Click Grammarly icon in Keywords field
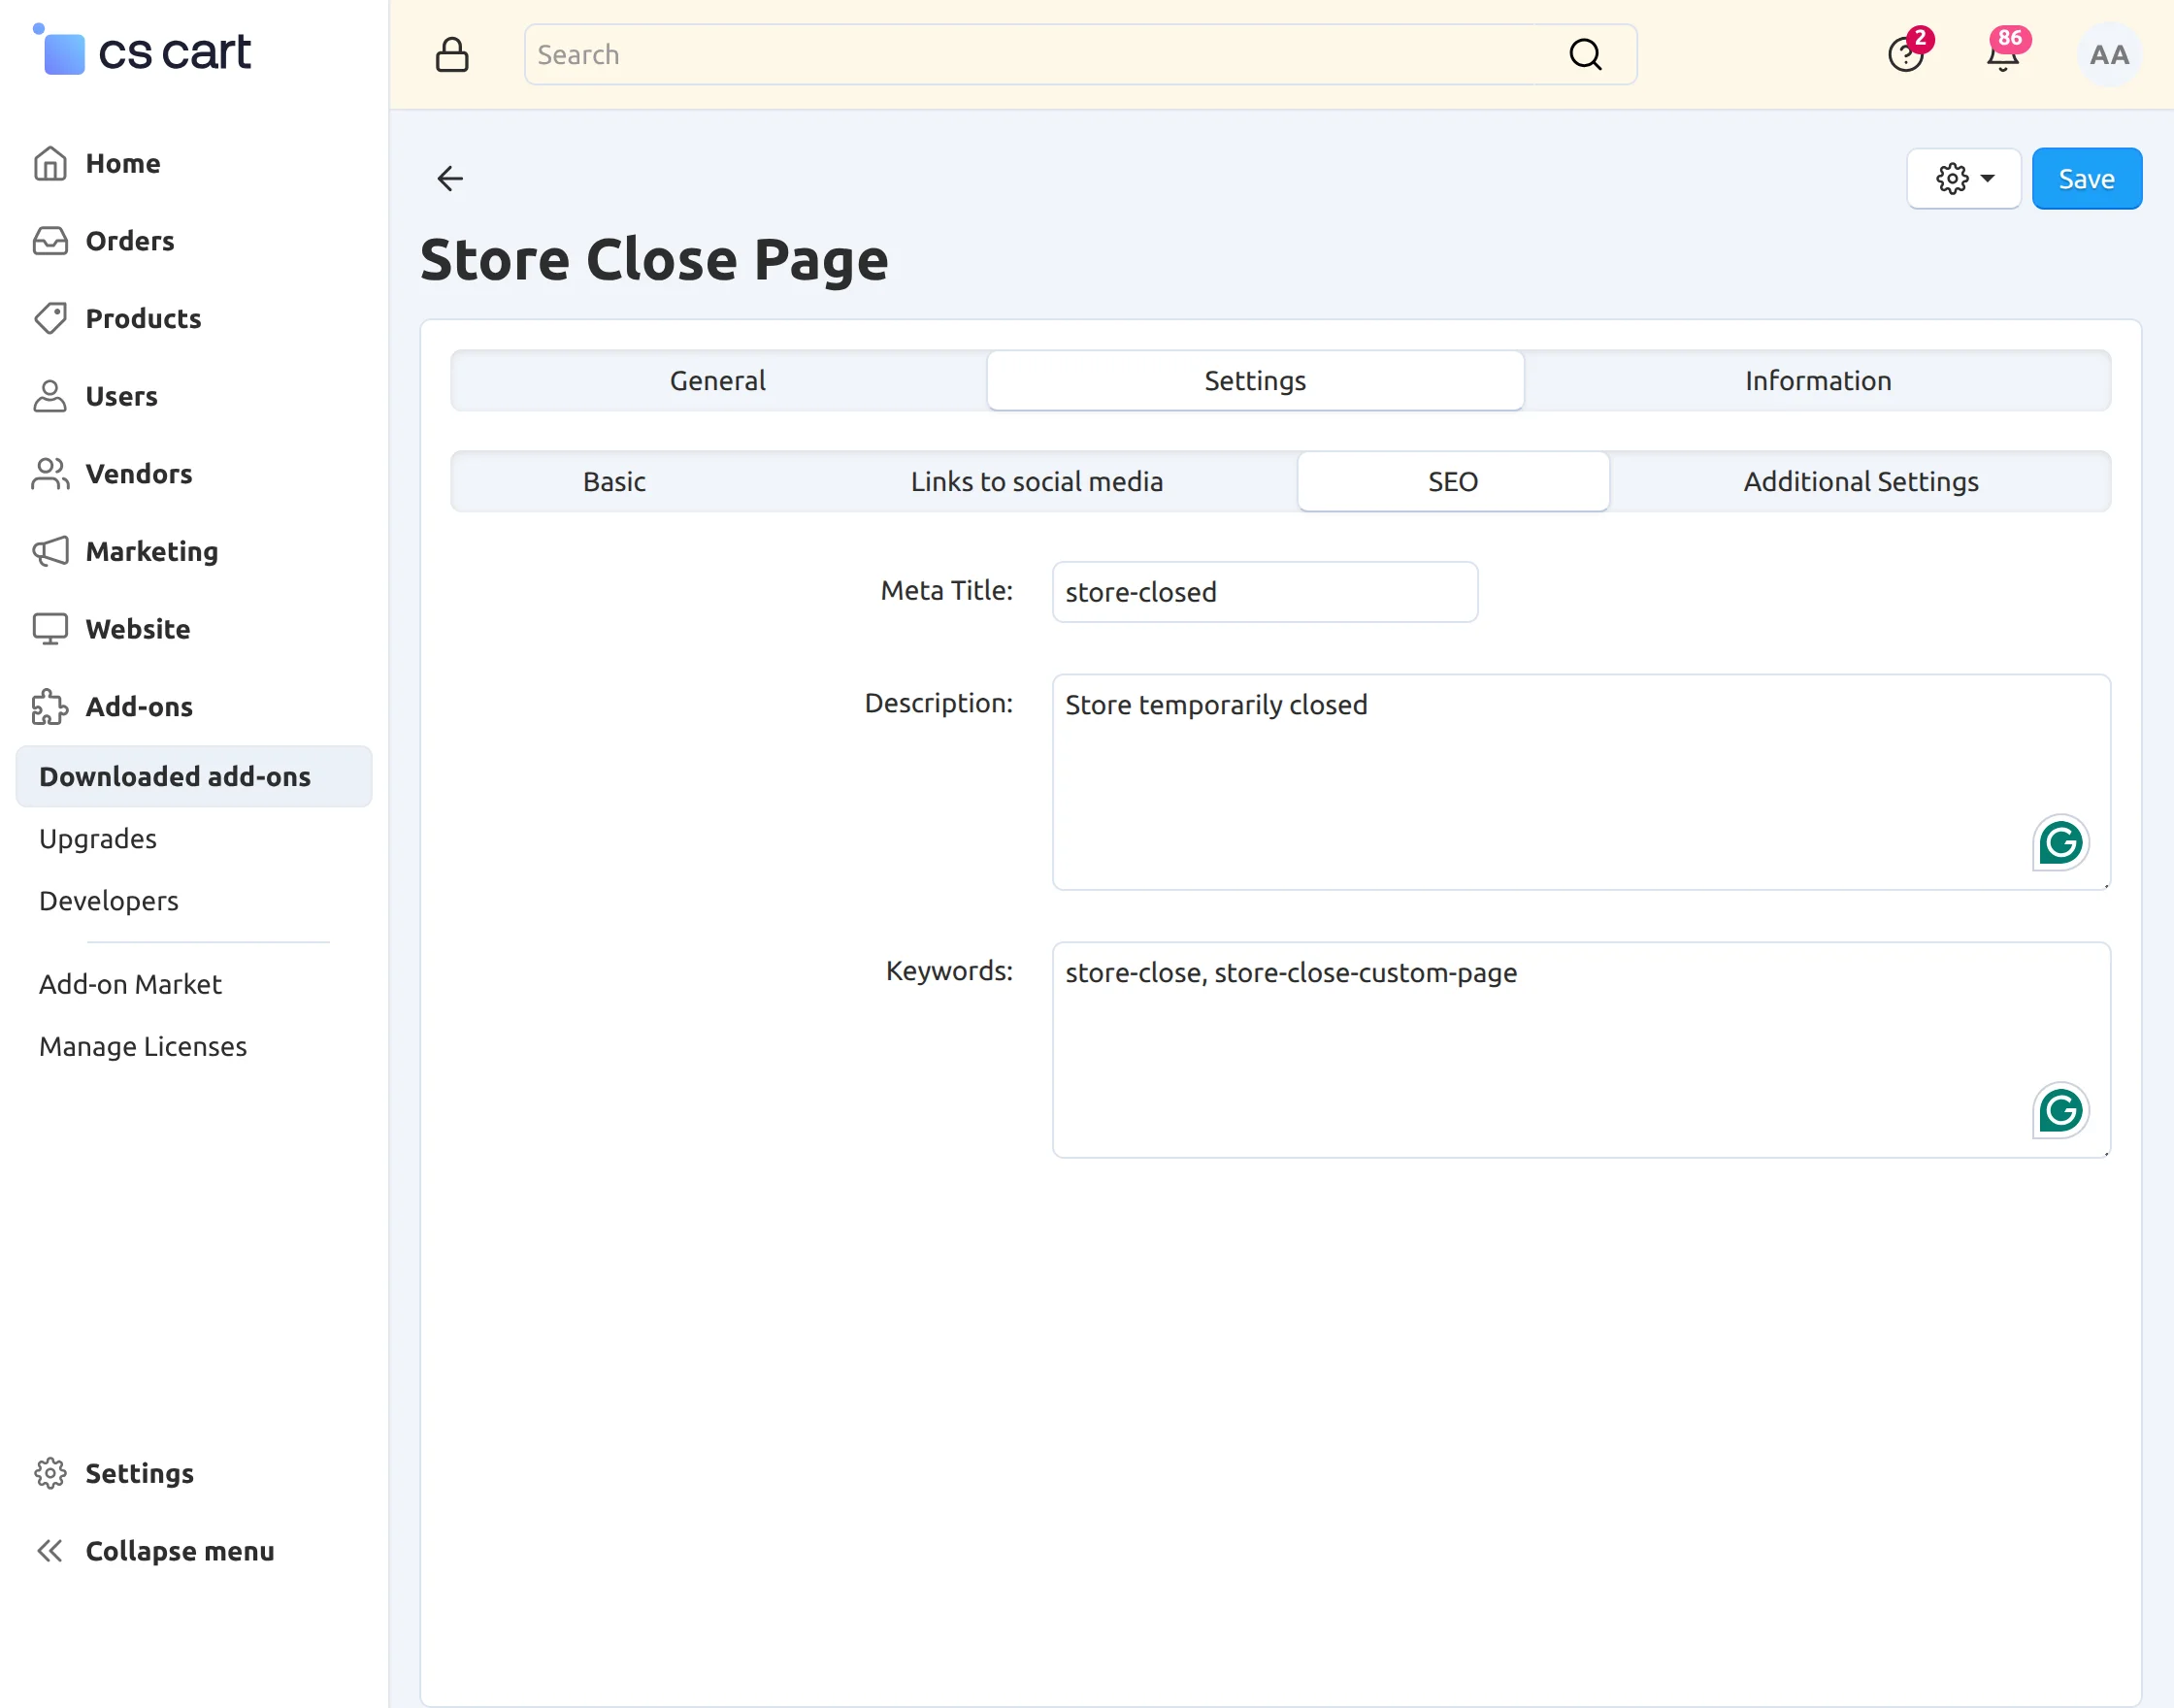This screenshot has height=1708, width=2174. (2061, 1111)
